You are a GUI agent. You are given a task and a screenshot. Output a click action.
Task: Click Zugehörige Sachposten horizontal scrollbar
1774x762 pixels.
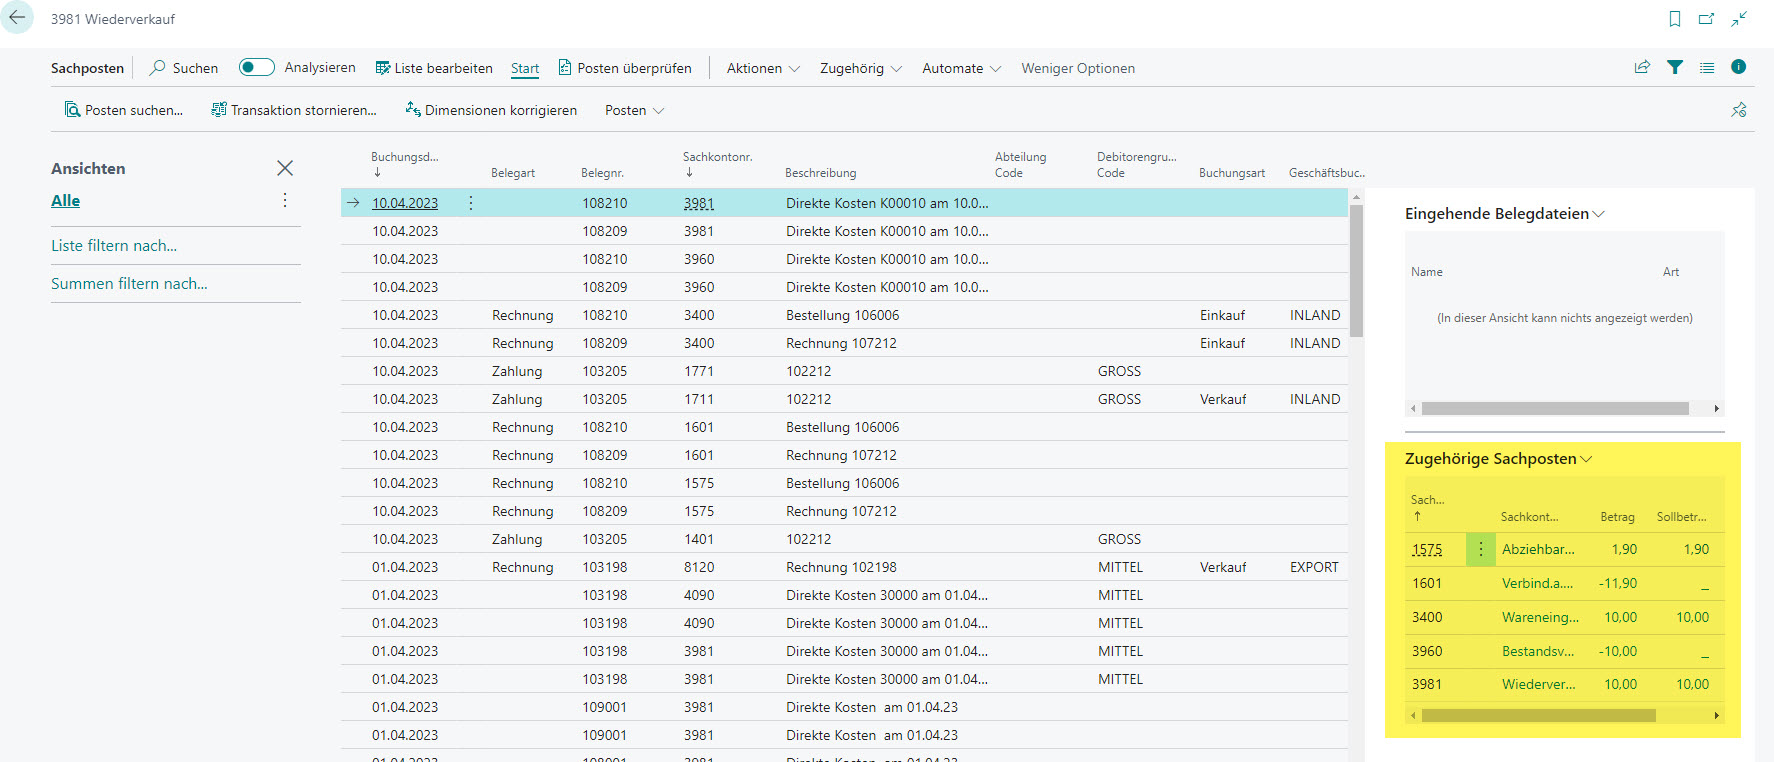pyautogui.click(x=1538, y=715)
